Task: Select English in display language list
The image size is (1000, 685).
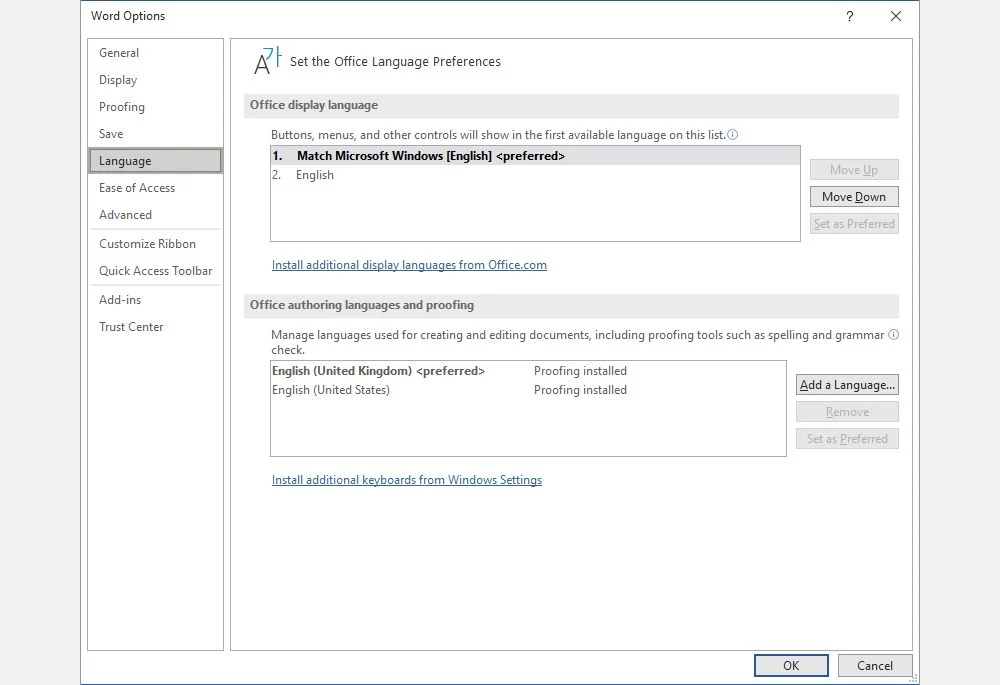Action: [x=535, y=175]
